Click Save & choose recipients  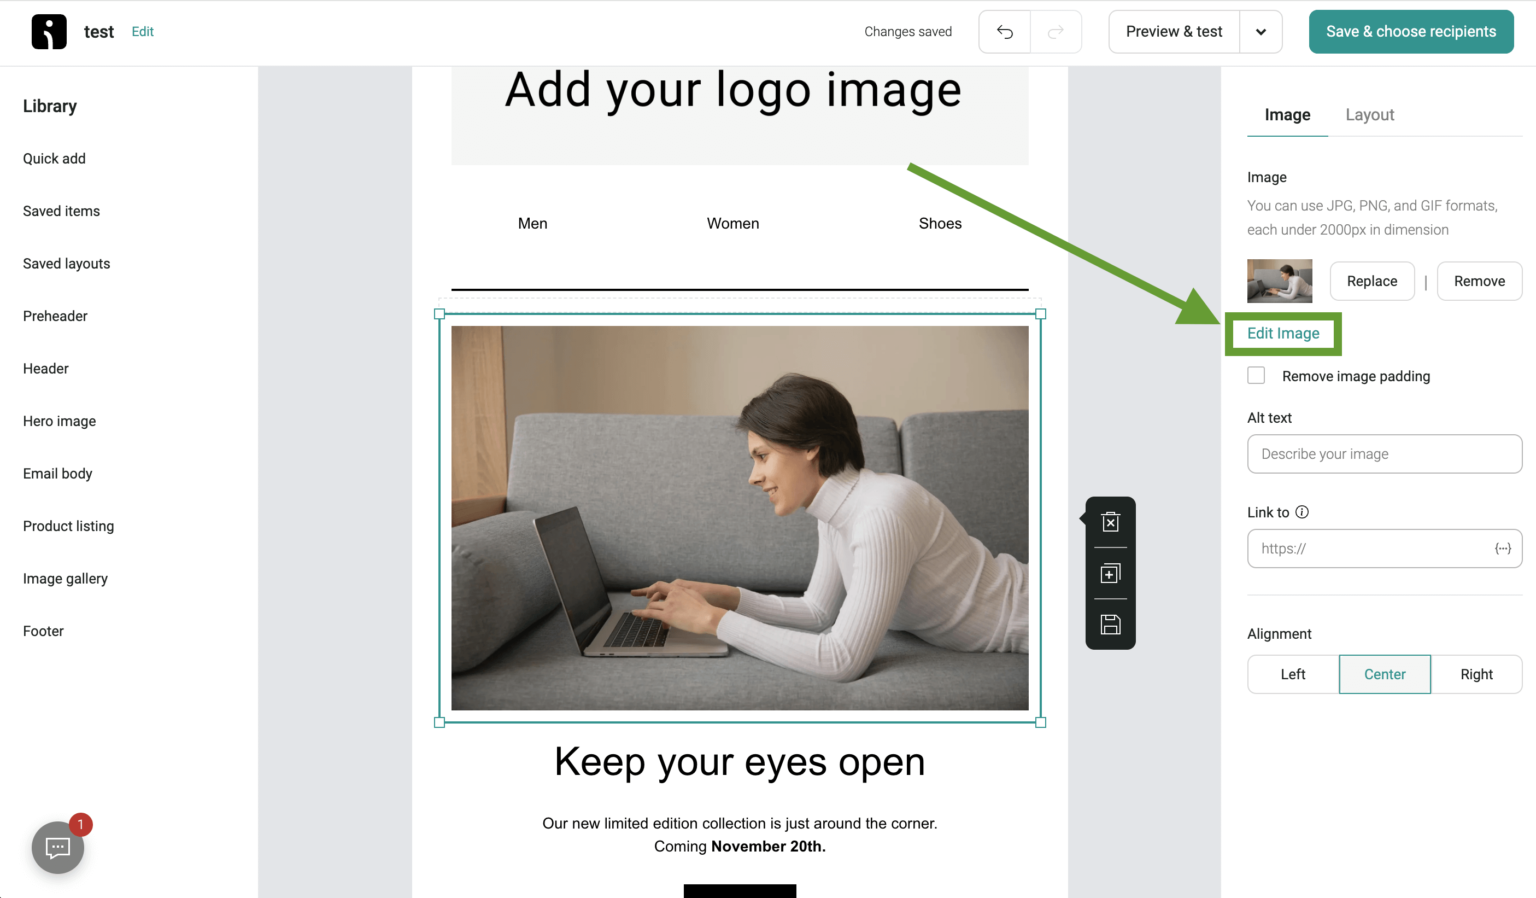(x=1411, y=31)
